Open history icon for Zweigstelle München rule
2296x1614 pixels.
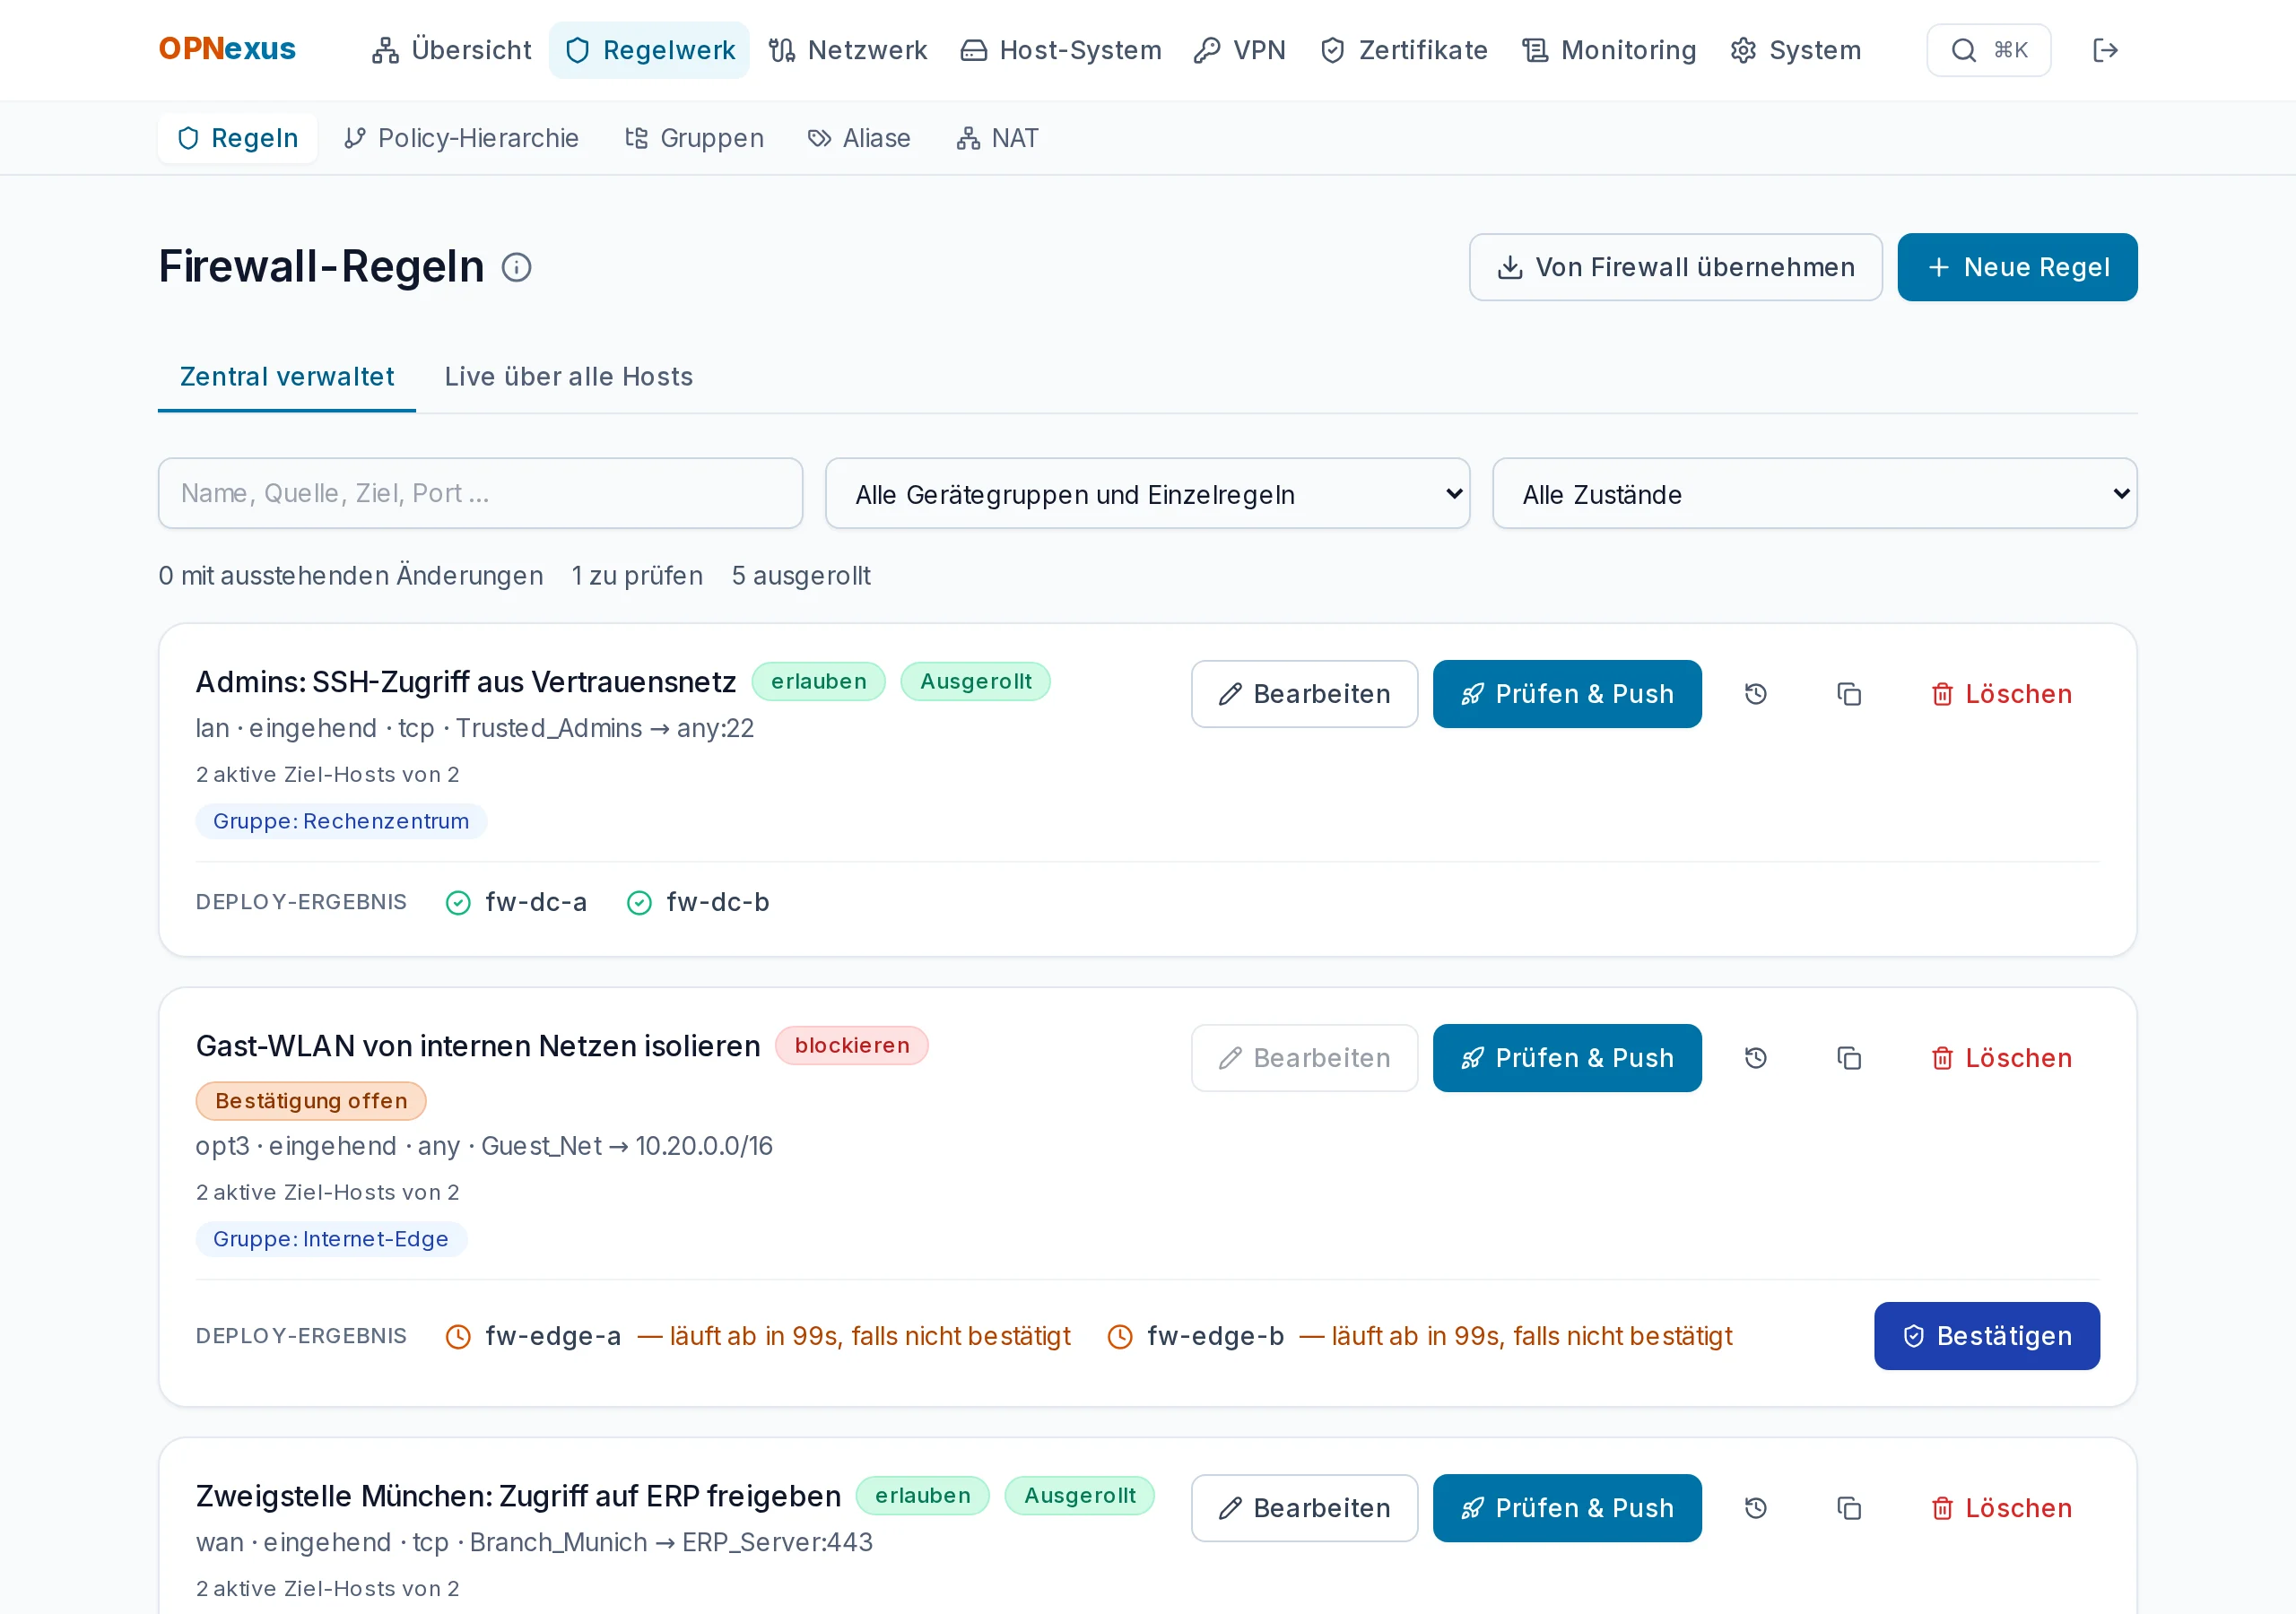point(1755,1508)
